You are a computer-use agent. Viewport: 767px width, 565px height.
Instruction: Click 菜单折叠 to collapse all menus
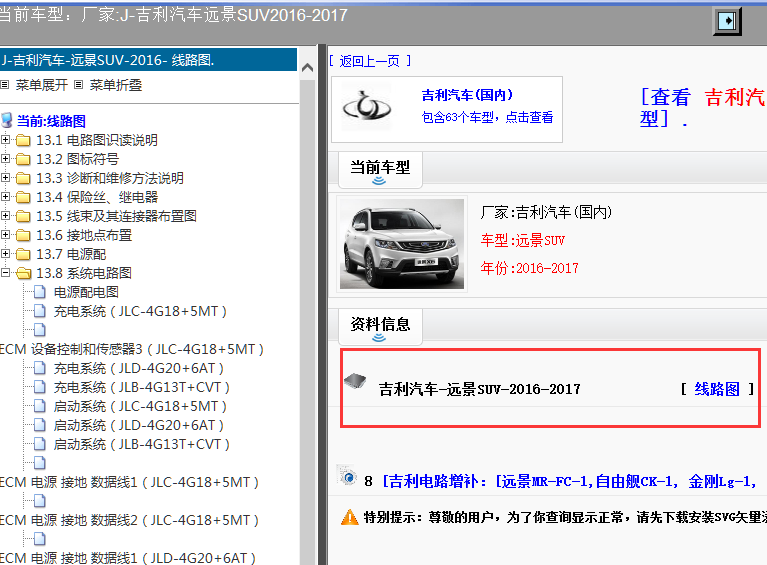[x=115, y=85]
